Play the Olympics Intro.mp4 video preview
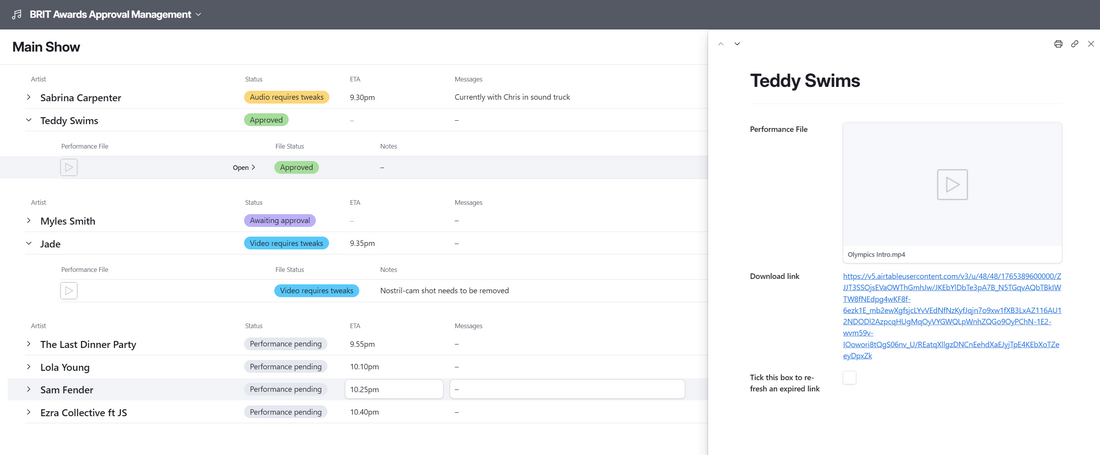 [952, 185]
